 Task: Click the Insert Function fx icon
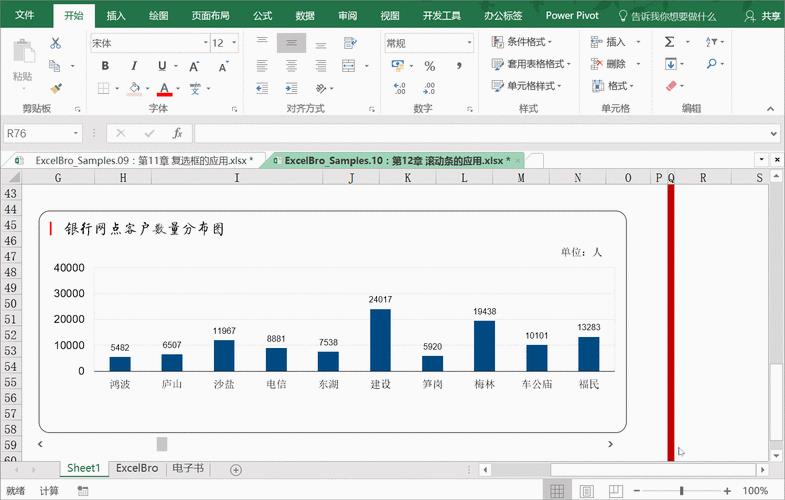pyautogui.click(x=177, y=133)
